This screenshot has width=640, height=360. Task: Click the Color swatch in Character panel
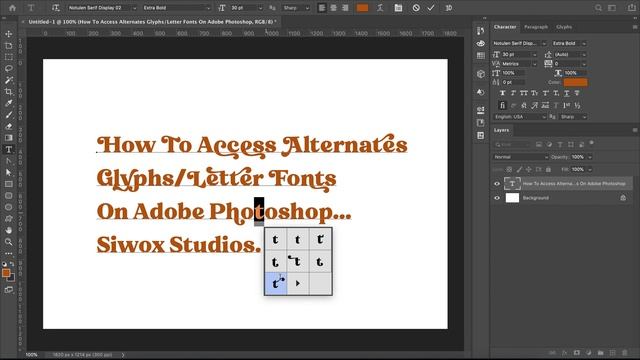pyautogui.click(x=576, y=82)
